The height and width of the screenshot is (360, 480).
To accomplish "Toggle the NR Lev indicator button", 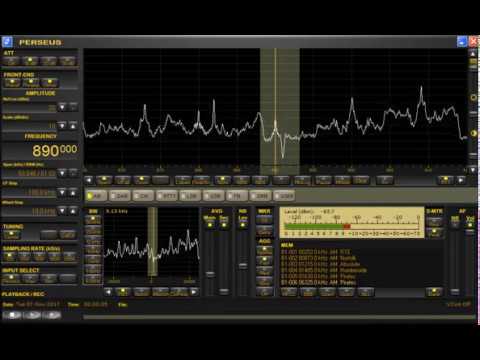I will pos(243,225).
